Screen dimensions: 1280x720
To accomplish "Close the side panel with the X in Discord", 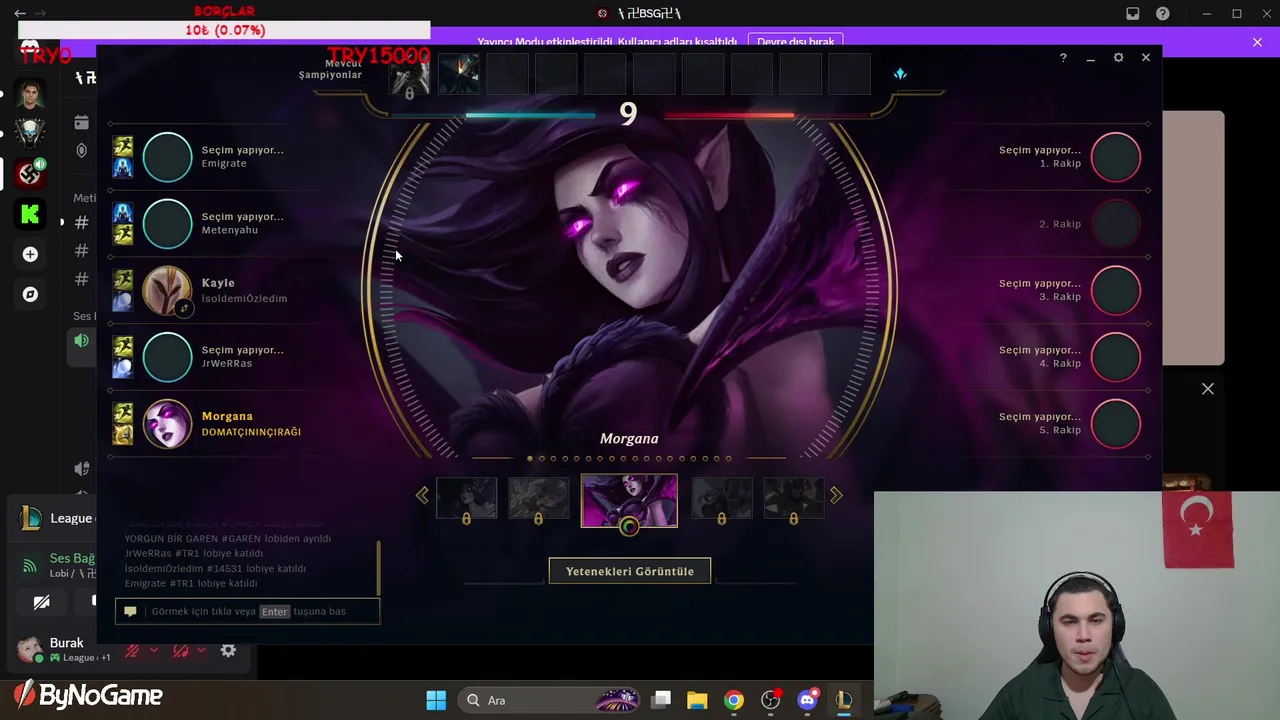I will [x=1208, y=389].
